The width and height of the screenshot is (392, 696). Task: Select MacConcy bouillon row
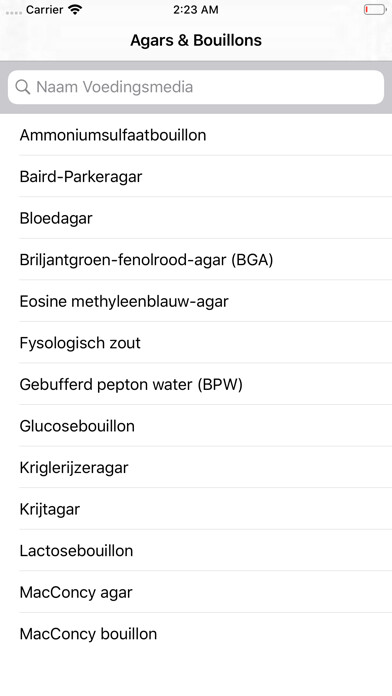click(x=196, y=633)
